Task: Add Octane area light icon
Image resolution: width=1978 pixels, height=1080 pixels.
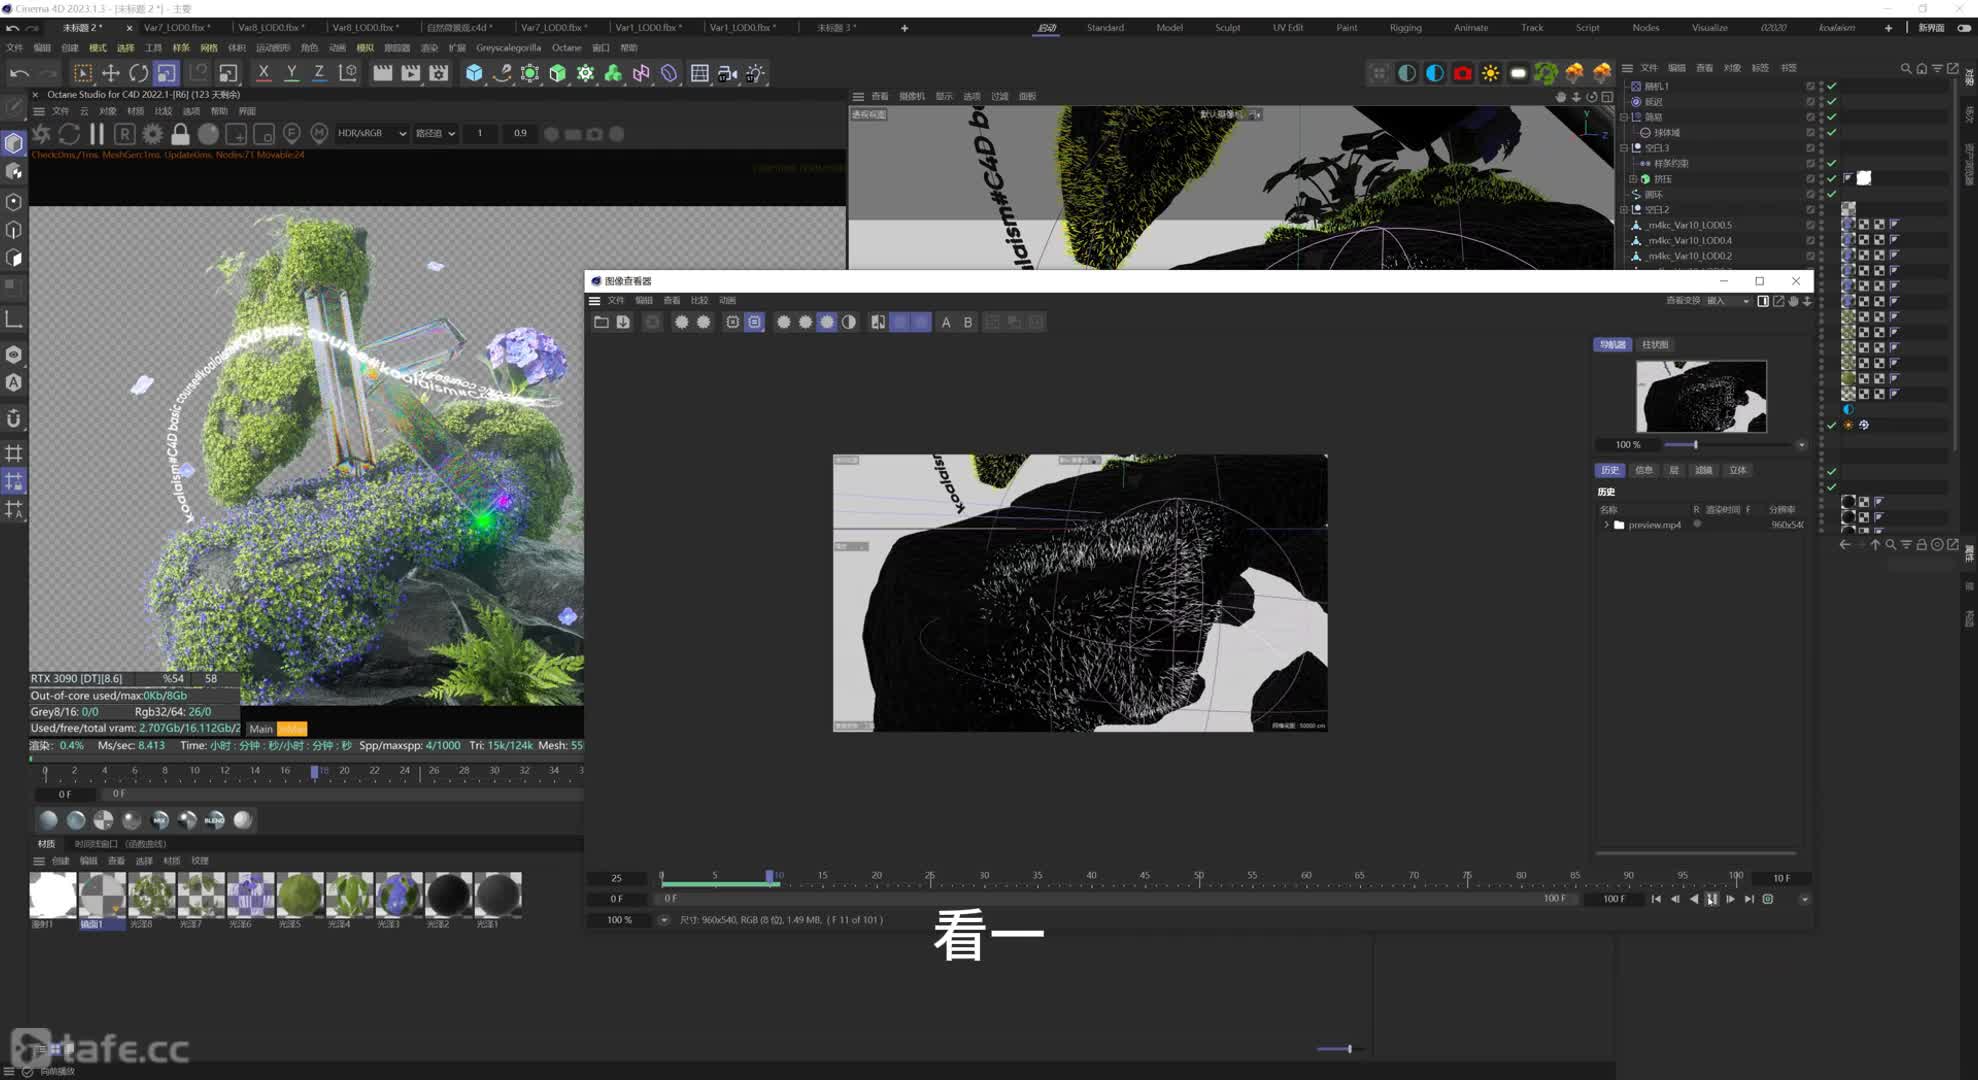Action: coord(1518,73)
